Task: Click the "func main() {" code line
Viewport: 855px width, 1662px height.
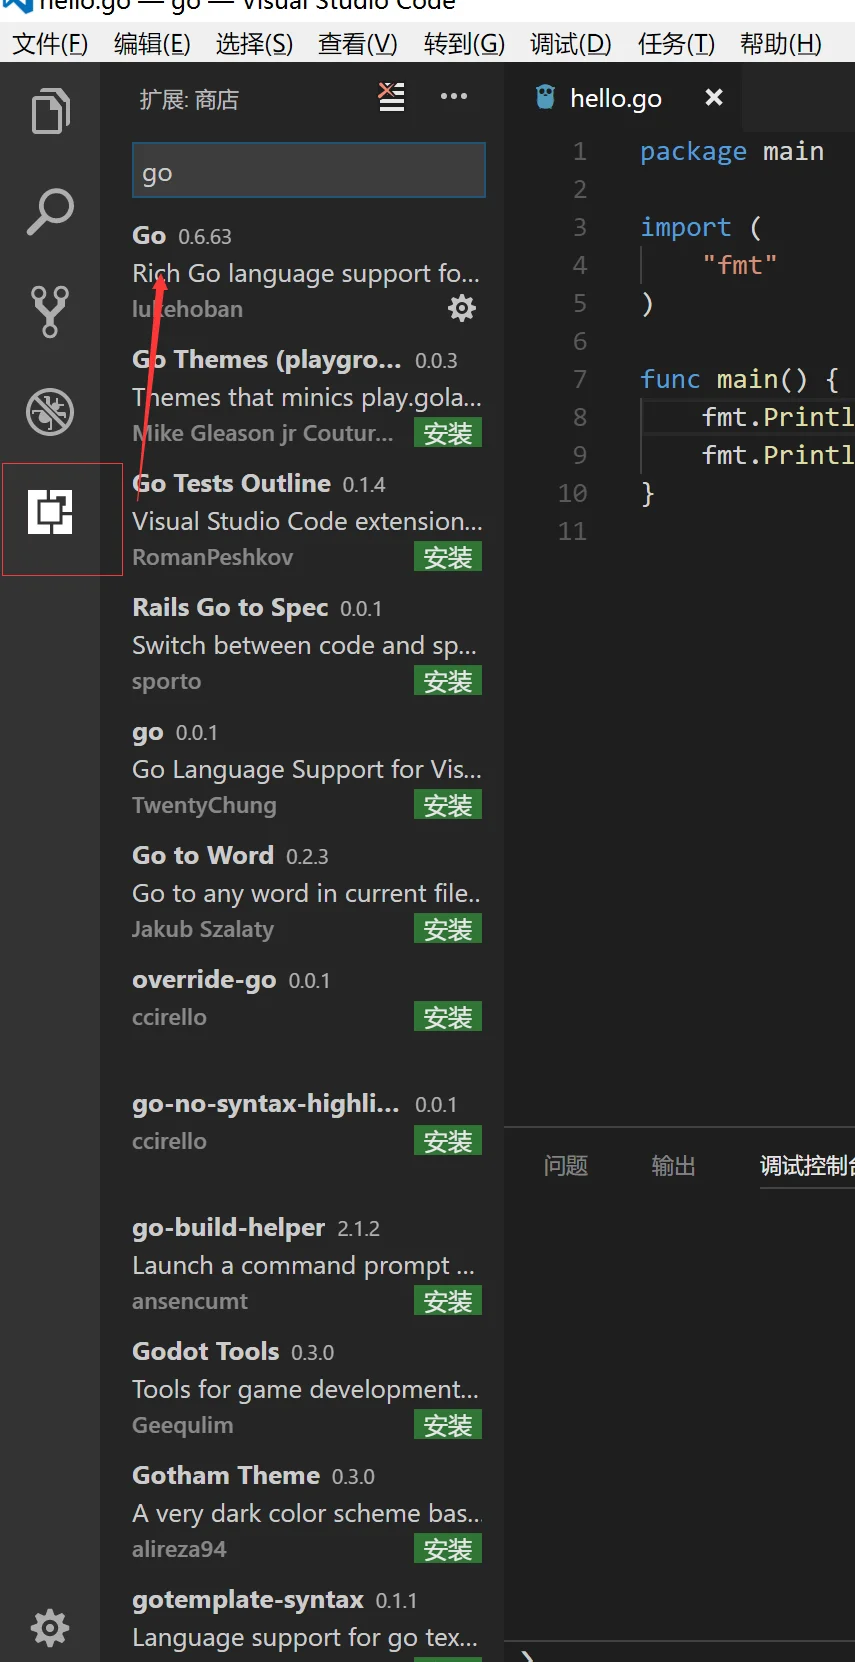Action: point(740,380)
